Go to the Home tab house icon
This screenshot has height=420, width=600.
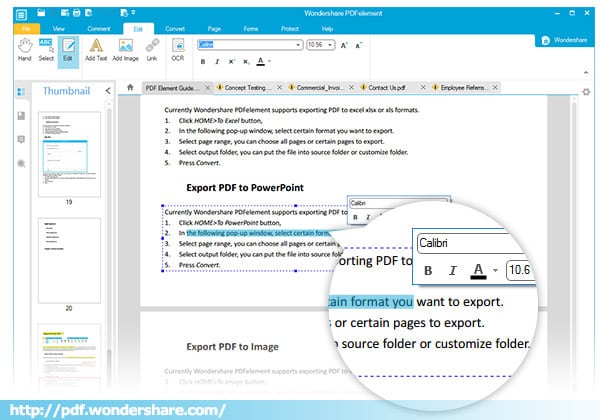130,88
